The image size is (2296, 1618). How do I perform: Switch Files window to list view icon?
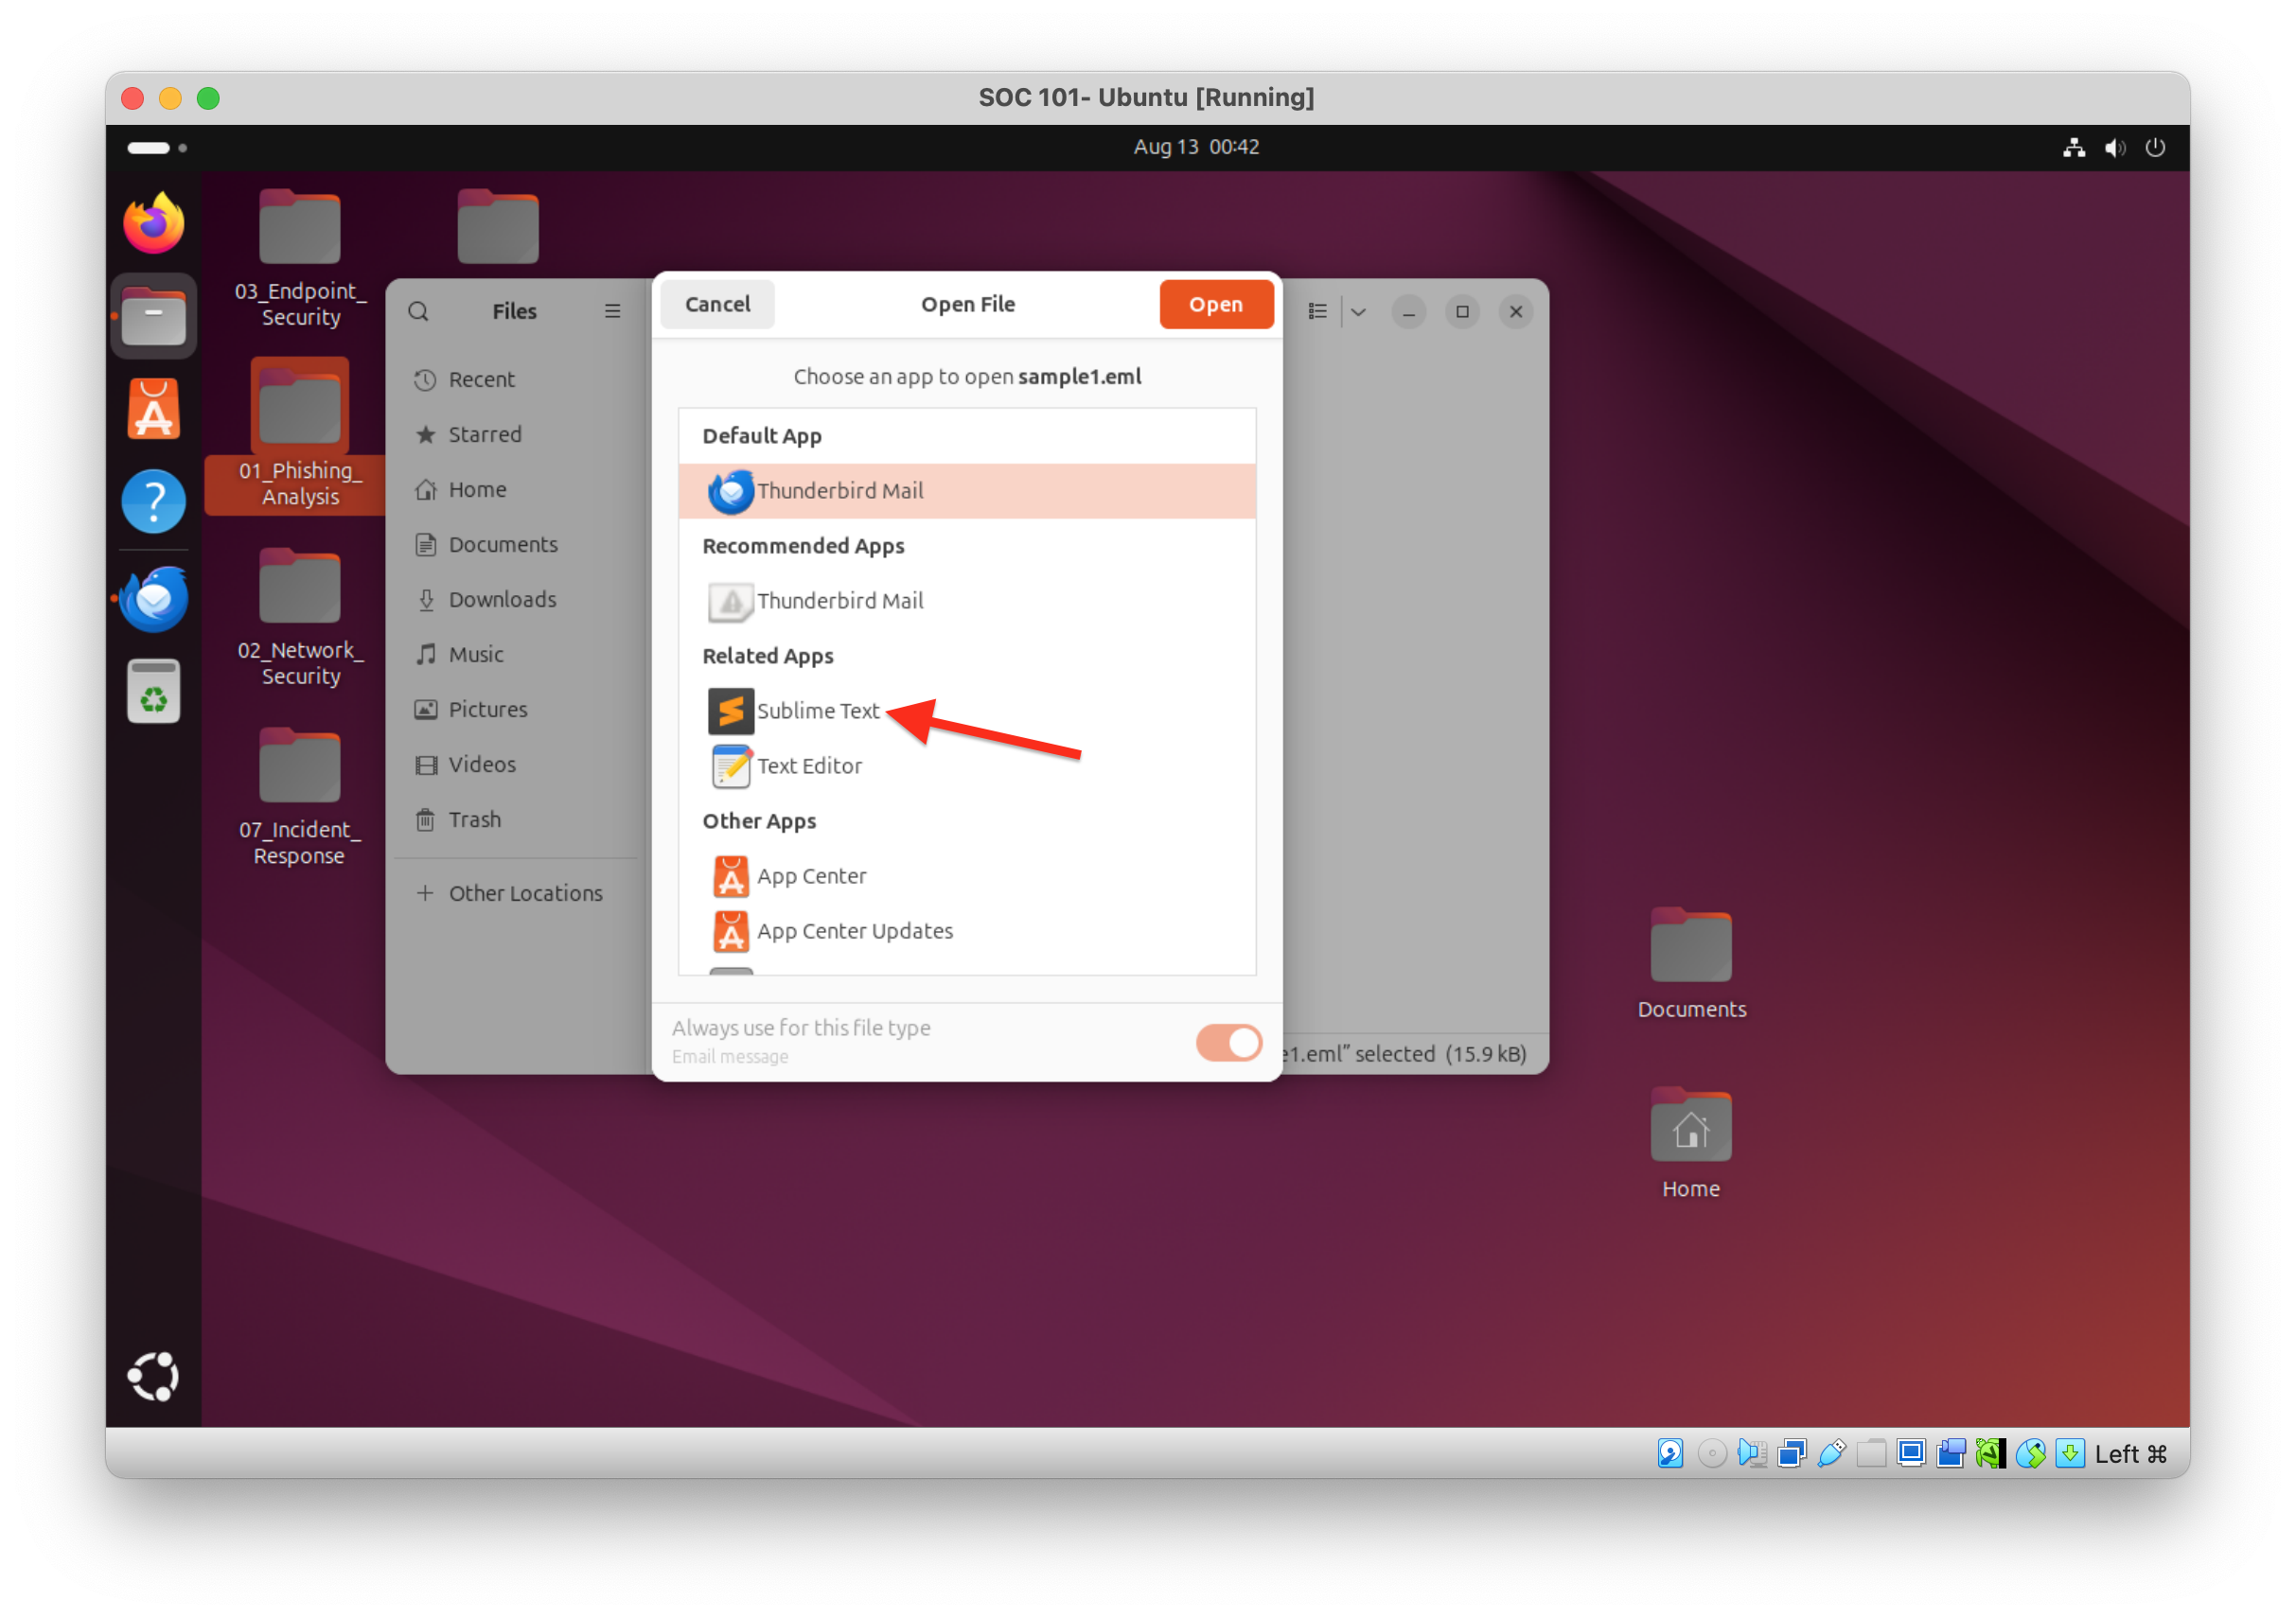tap(1317, 312)
